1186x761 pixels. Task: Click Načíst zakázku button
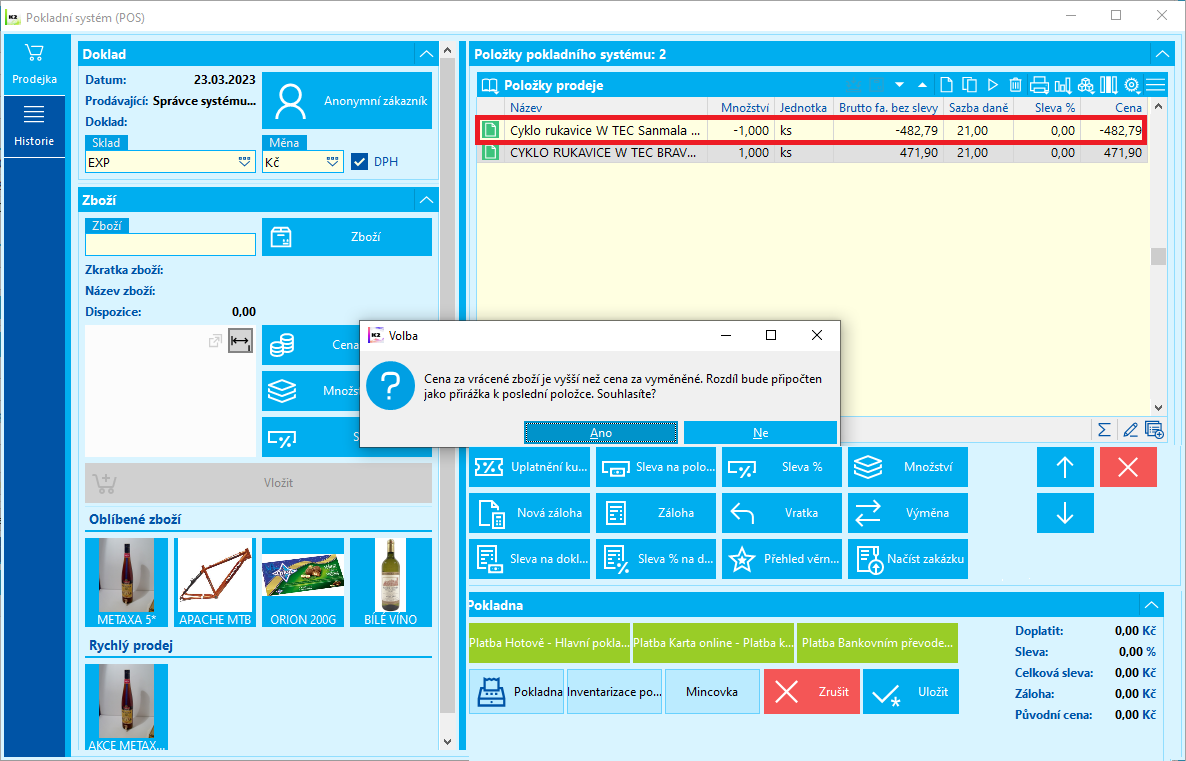point(908,559)
